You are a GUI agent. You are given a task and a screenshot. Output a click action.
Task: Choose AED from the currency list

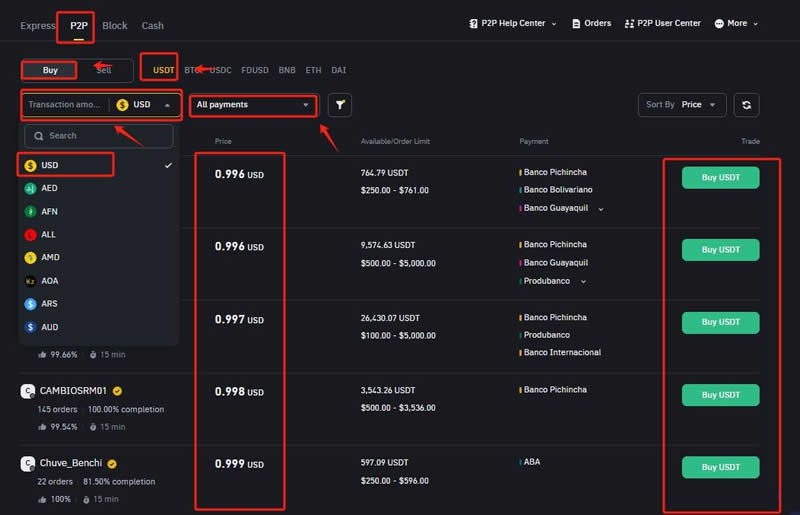pyautogui.click(x=98, y=188)
